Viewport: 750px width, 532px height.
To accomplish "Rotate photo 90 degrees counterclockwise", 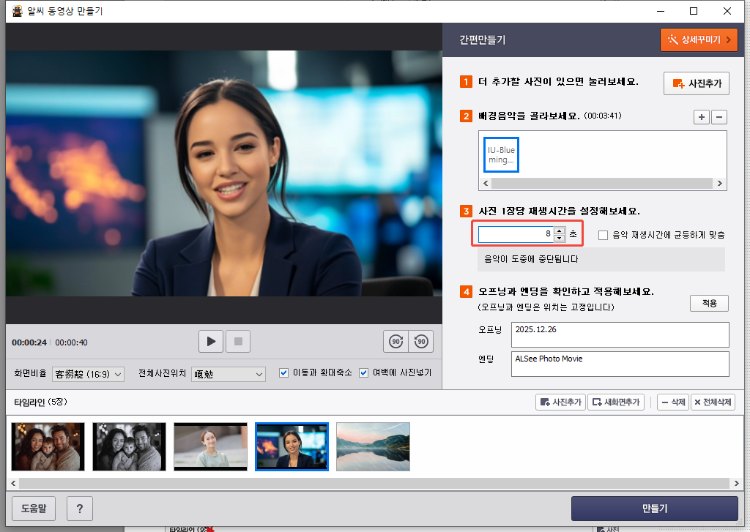I will click(395, 341).
